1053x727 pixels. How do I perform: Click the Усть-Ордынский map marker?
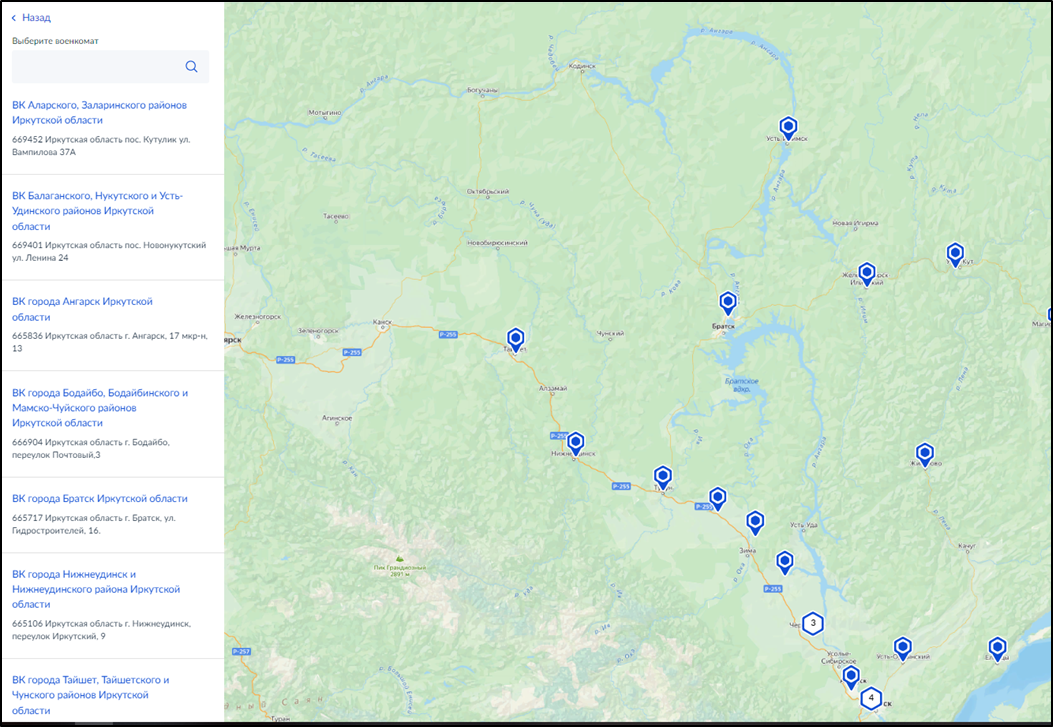(903, 648)
